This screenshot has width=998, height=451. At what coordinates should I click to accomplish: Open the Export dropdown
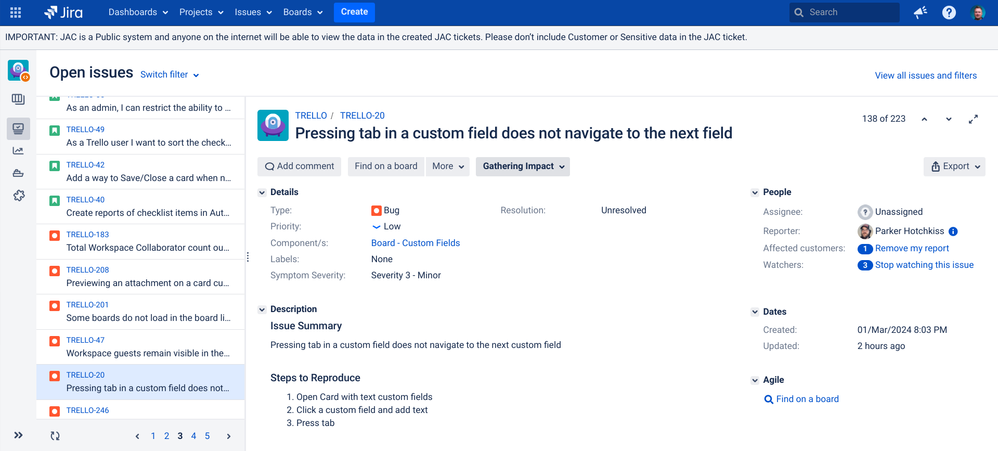[x=954, y=167]
